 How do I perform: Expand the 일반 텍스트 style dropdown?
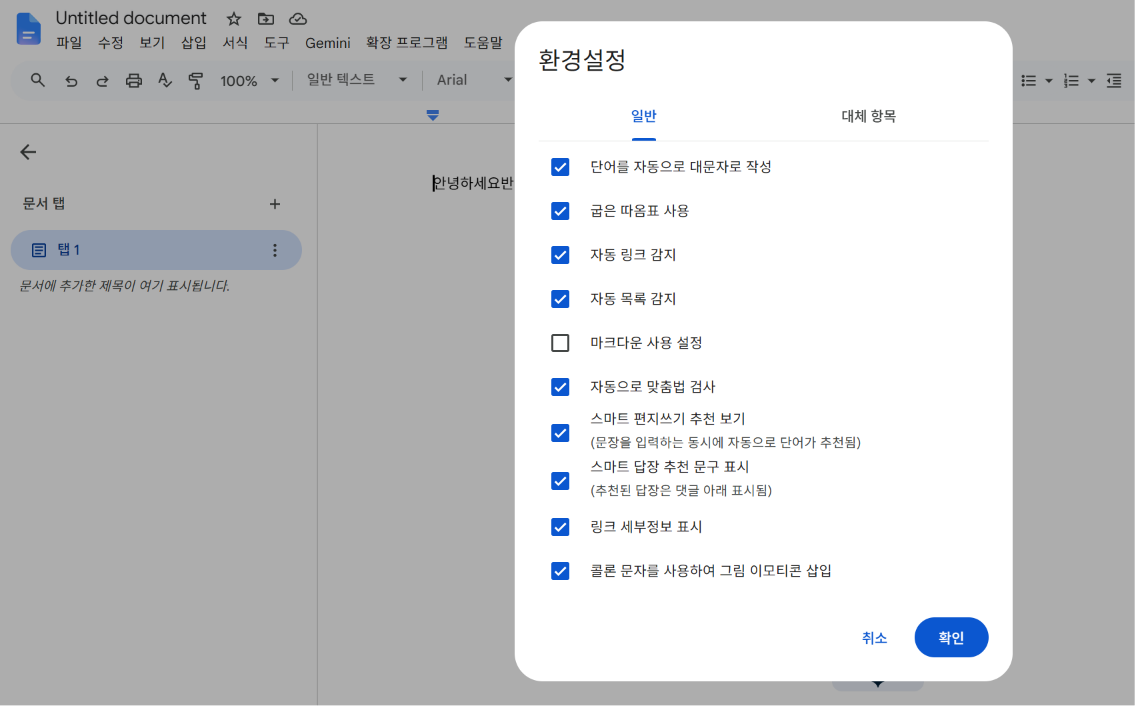click(357, 80)
